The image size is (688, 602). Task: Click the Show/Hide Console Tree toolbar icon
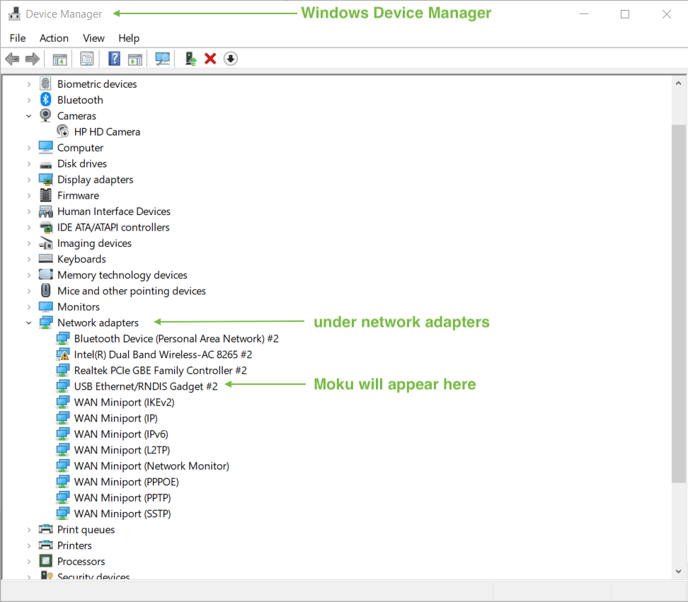[x=60, y=59]
